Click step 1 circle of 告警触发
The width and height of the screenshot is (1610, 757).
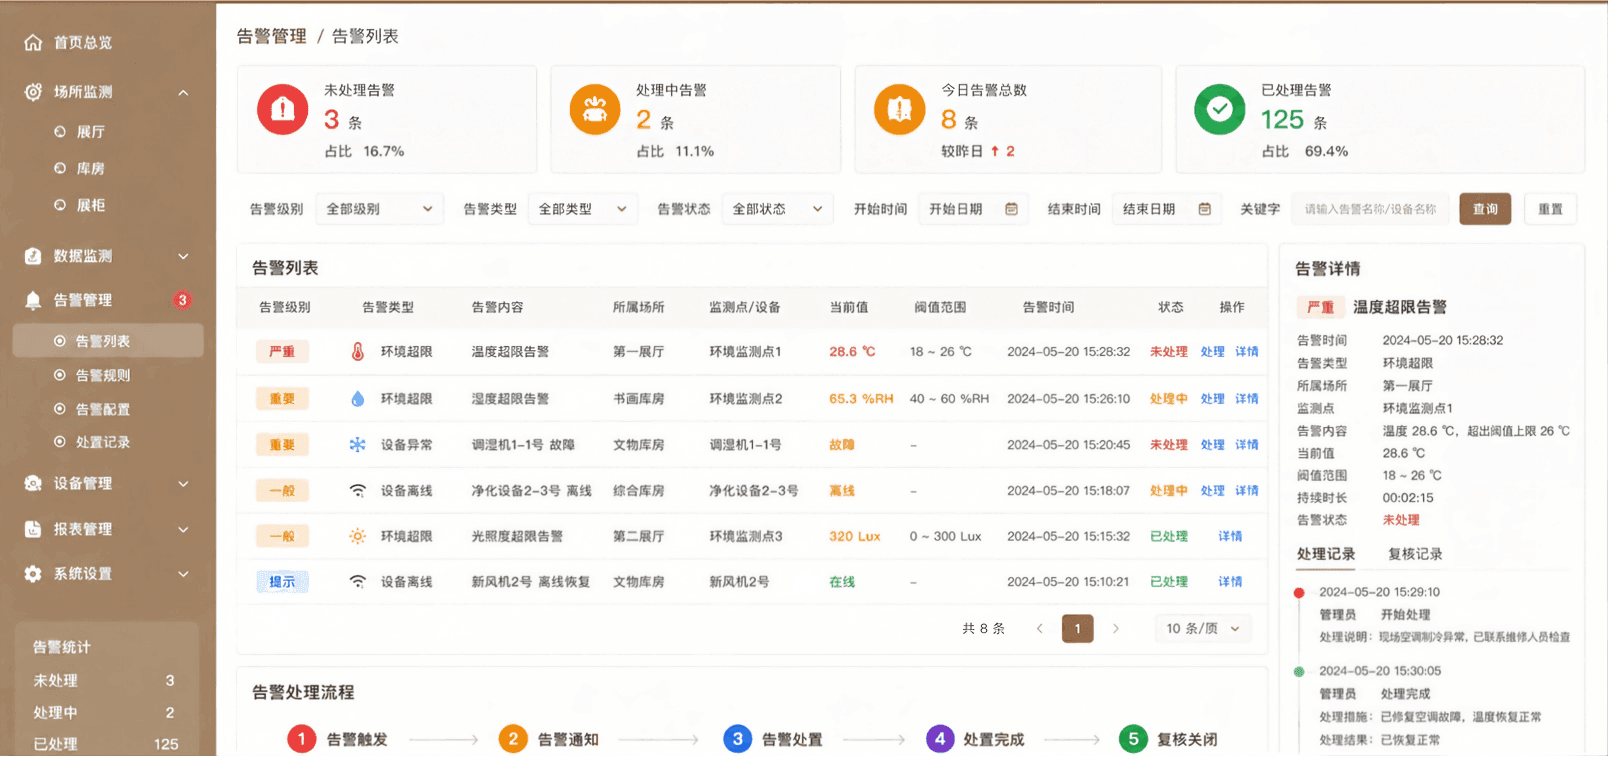click(x=301, y=739)
